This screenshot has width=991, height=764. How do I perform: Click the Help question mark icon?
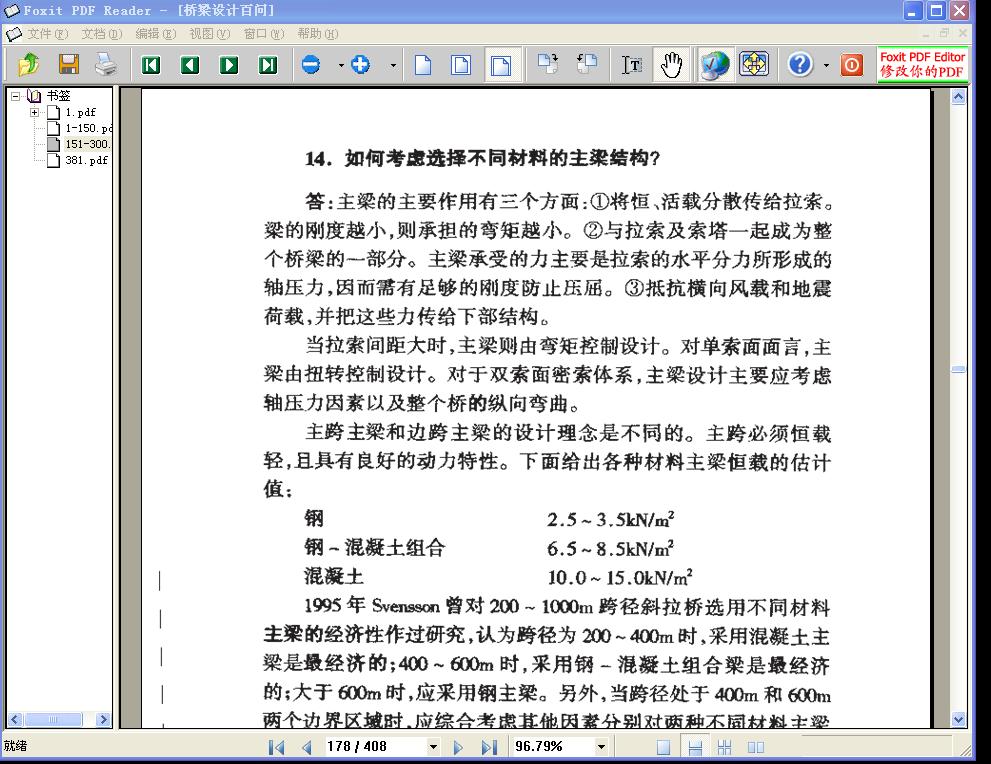tap(800, 64)
